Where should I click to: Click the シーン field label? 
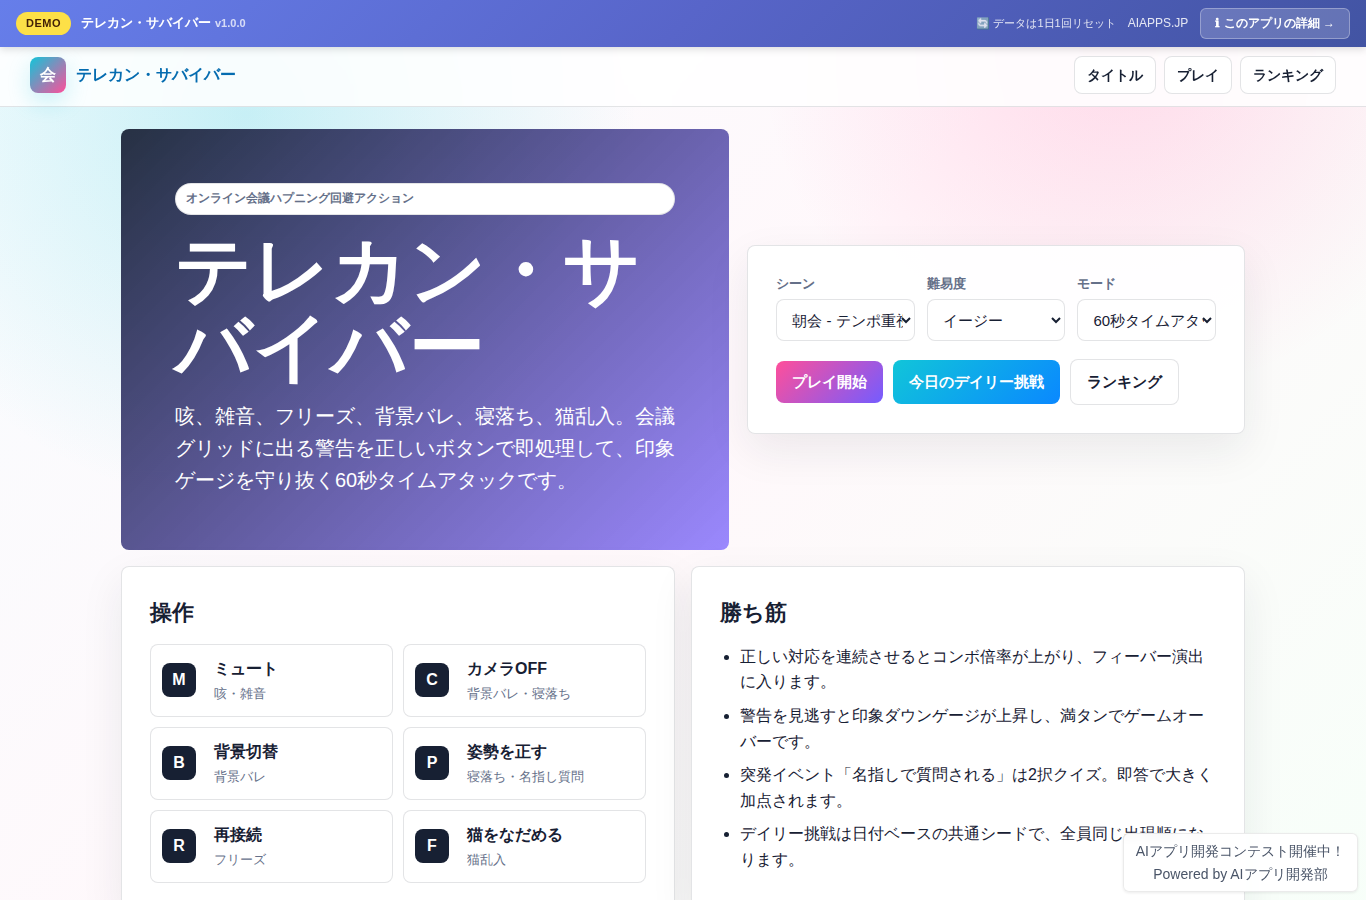pos(795,284)
